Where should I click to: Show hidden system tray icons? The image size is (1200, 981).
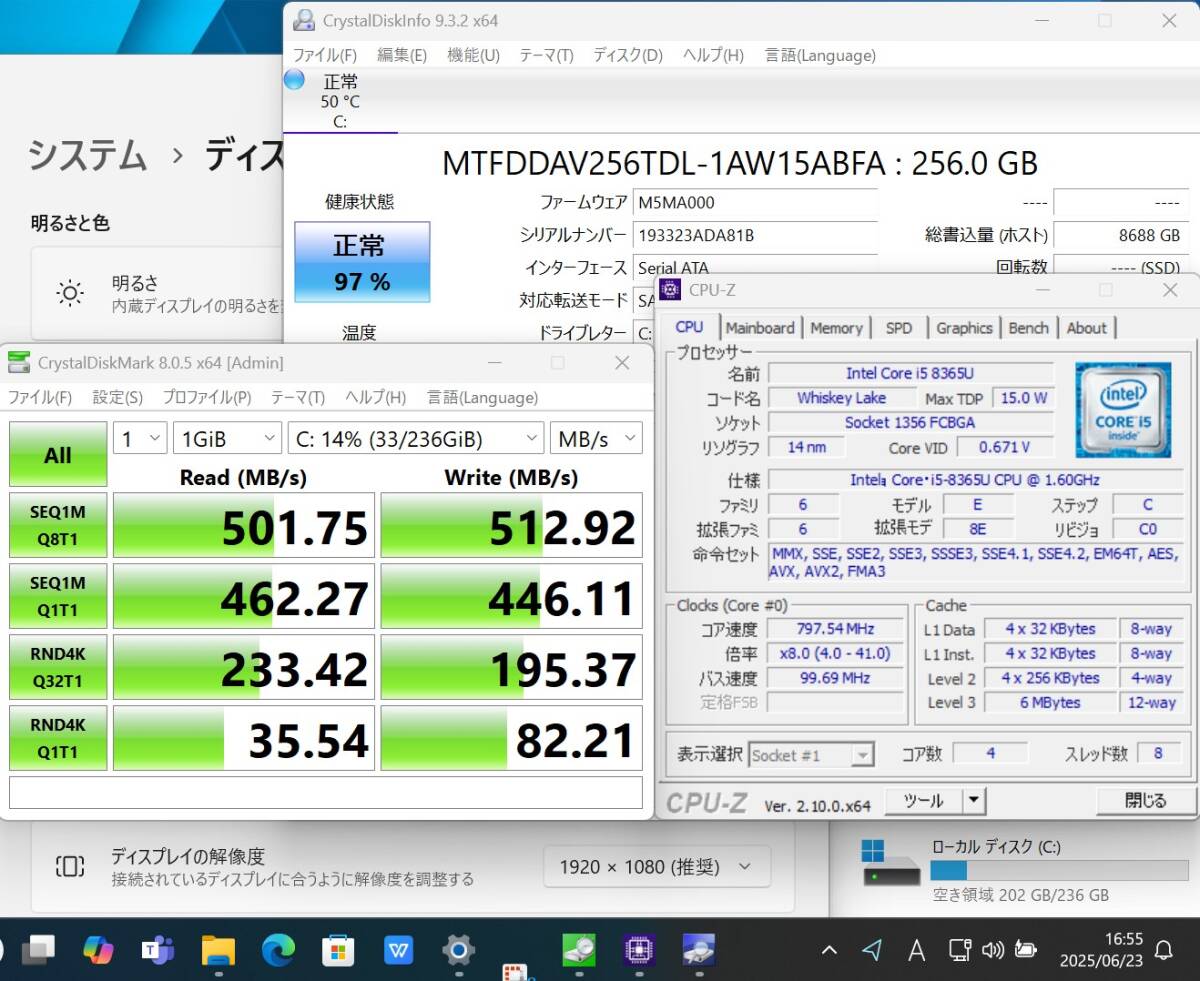(829, 949)
